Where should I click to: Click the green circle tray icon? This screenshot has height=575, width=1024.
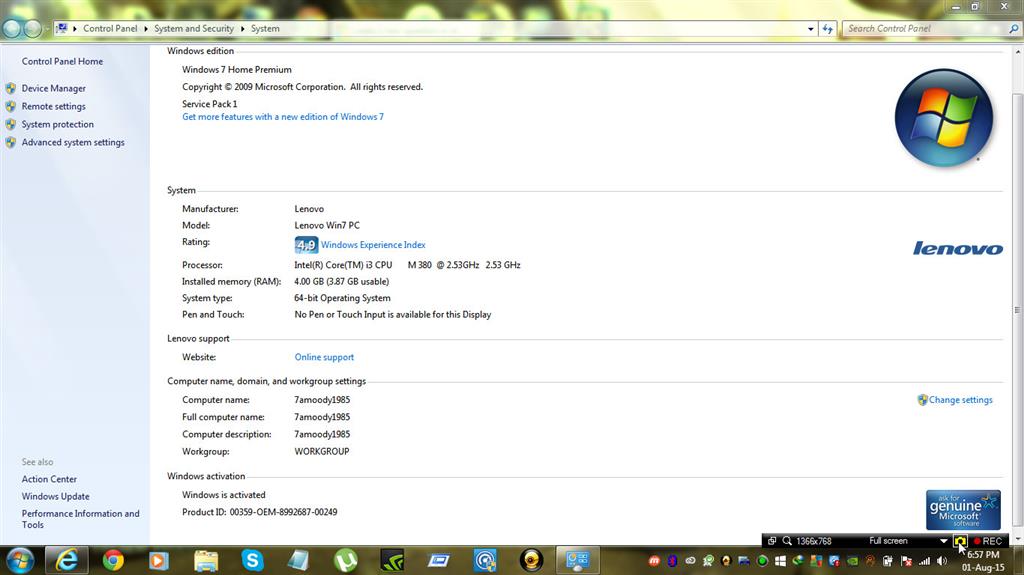click(762, 561)
